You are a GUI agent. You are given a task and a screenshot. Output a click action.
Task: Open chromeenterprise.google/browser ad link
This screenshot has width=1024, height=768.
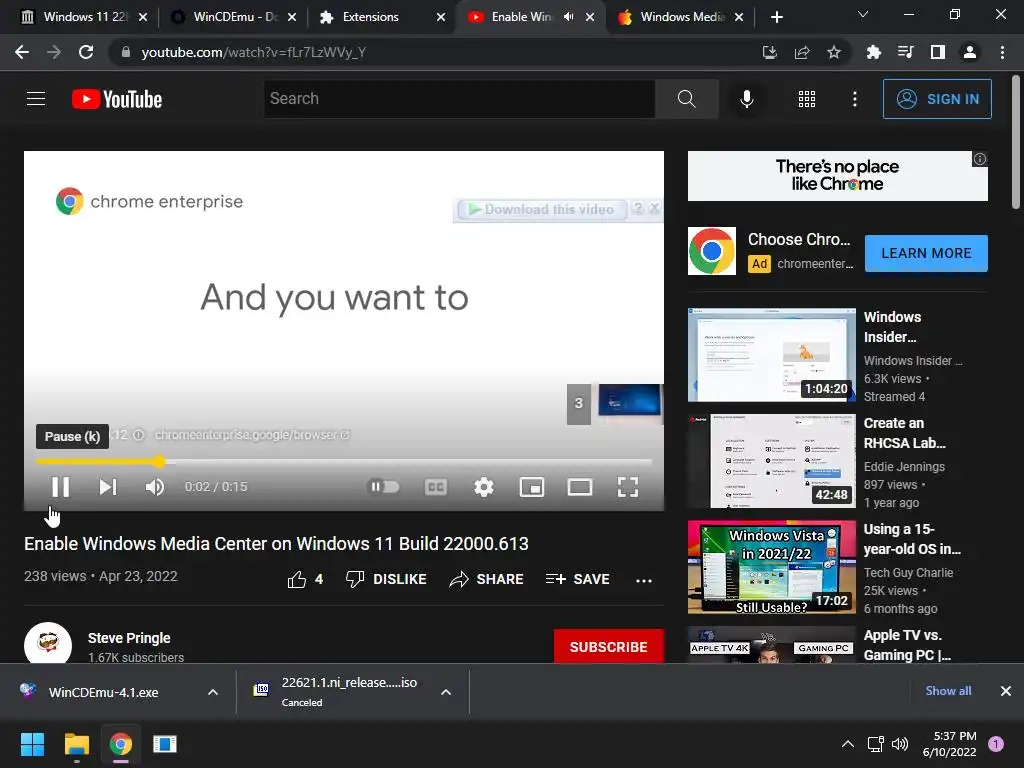pos(252,435)
